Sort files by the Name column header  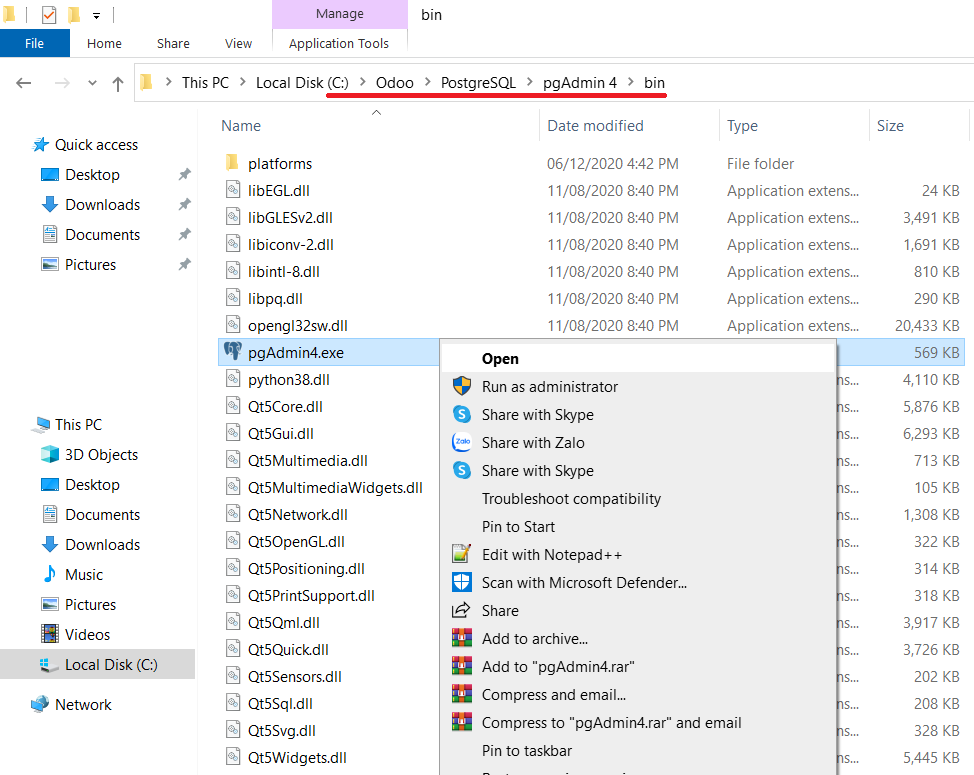[x=377, y=125]
